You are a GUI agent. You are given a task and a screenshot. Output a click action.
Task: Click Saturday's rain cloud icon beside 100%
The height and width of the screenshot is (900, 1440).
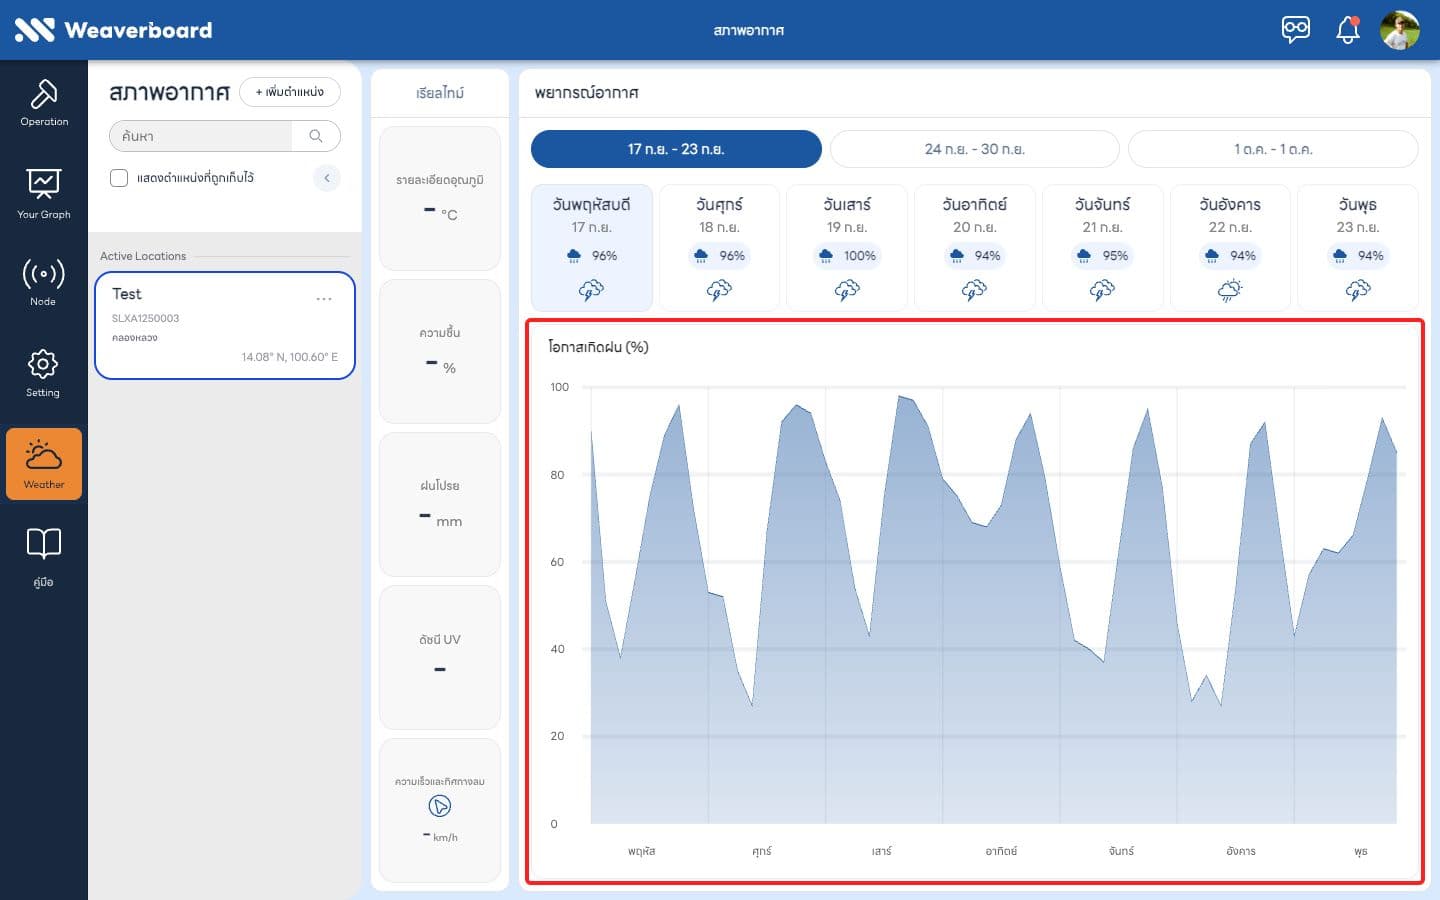[x=826, y=256]
